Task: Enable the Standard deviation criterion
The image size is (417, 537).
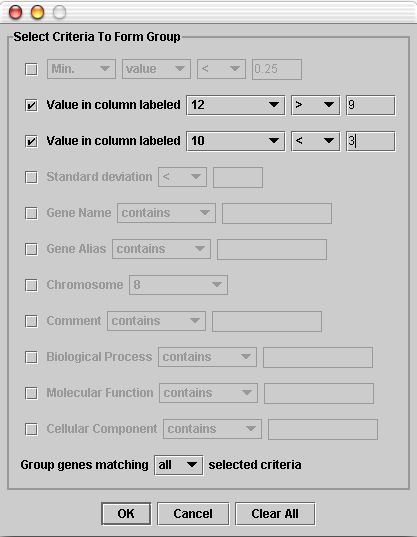Action: tap(31, 177)
